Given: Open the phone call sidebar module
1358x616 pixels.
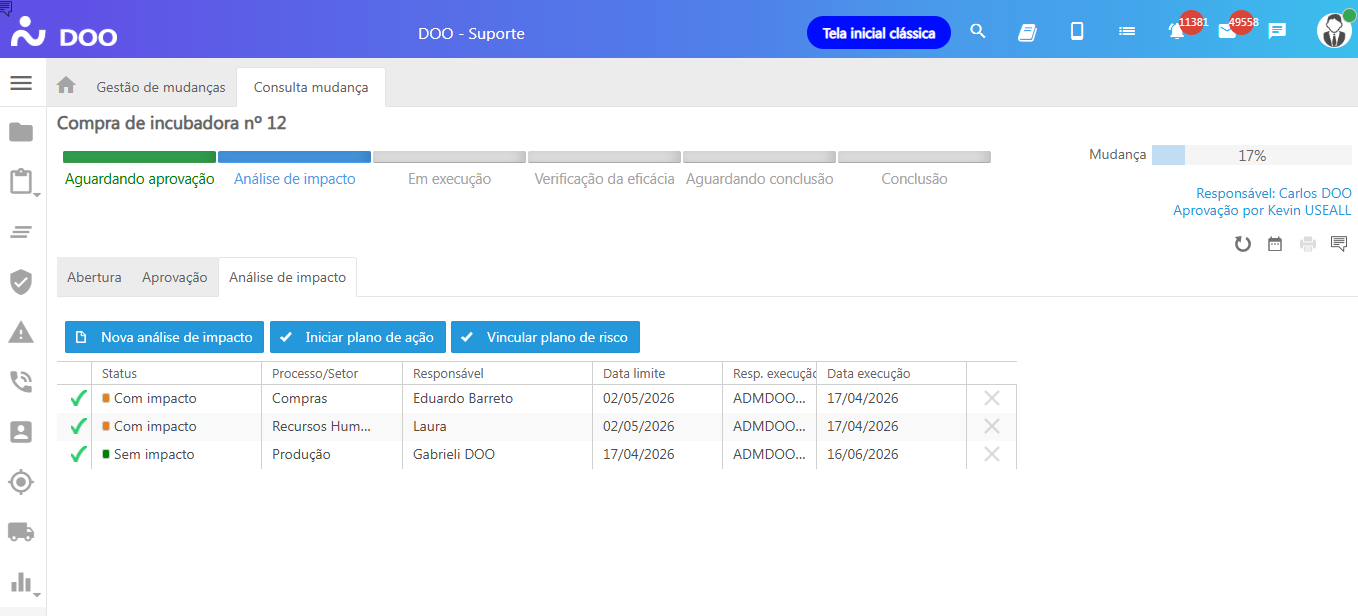Looking at the screenshot, I should click(x=21, y=382).
